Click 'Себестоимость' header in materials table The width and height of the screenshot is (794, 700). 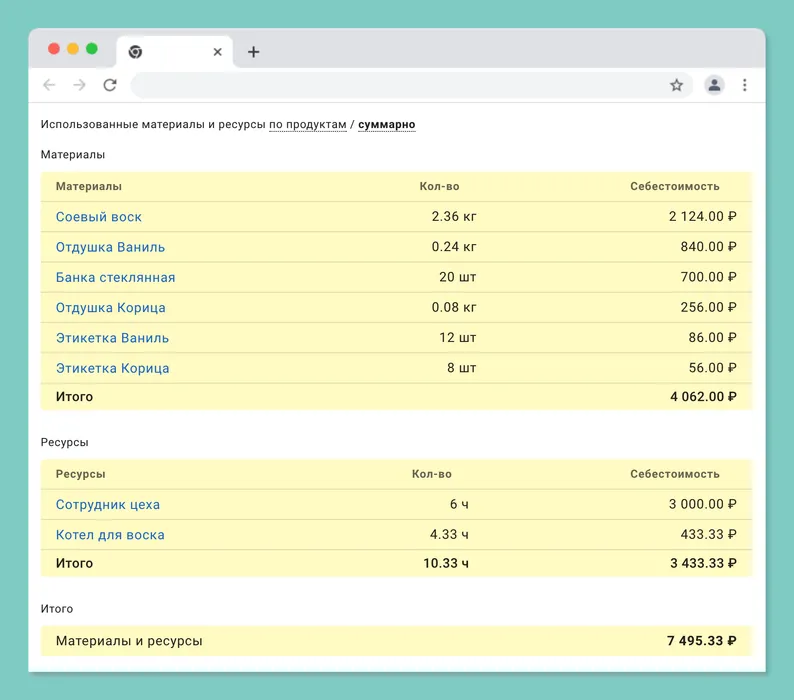(x=674, y=186)
